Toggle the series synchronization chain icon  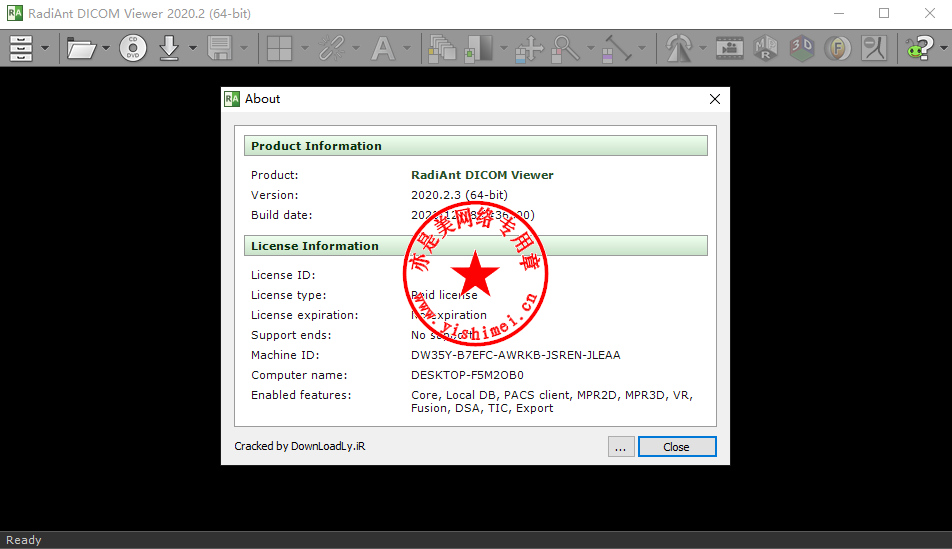click(x=332, y=48)
